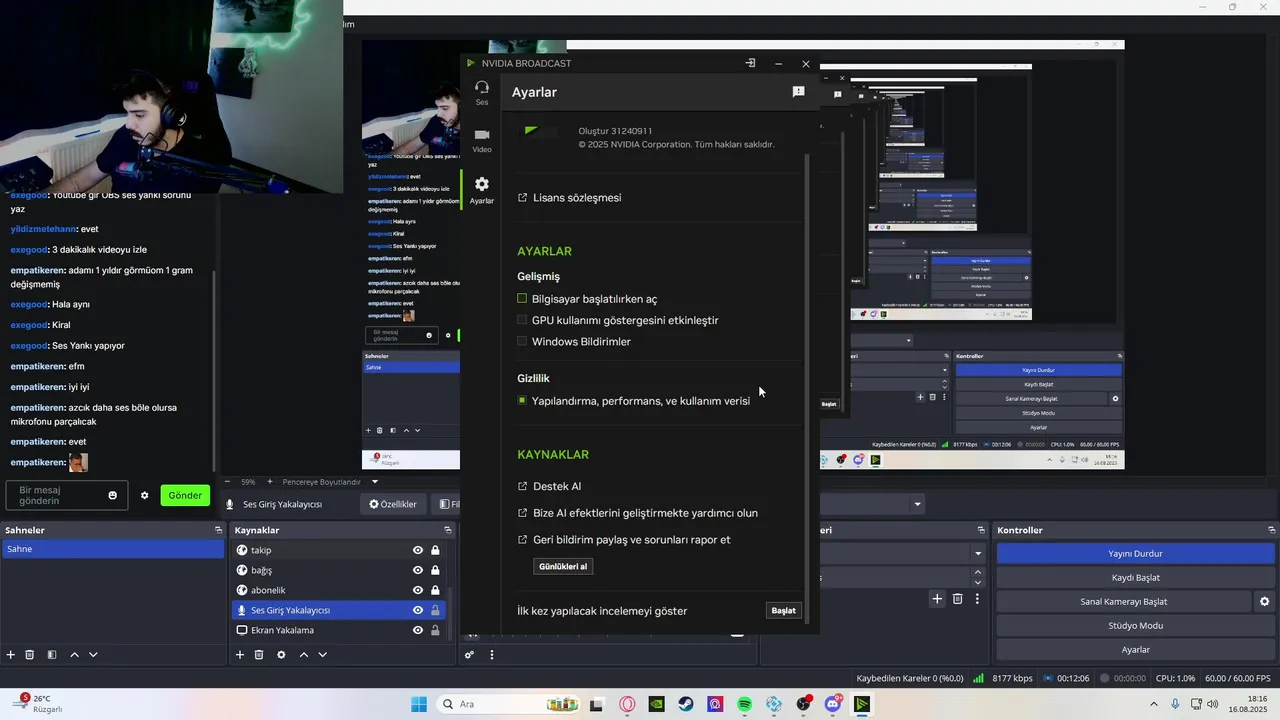
Task: Pop out the Sahneler dock panel
Action: (218, 530)
